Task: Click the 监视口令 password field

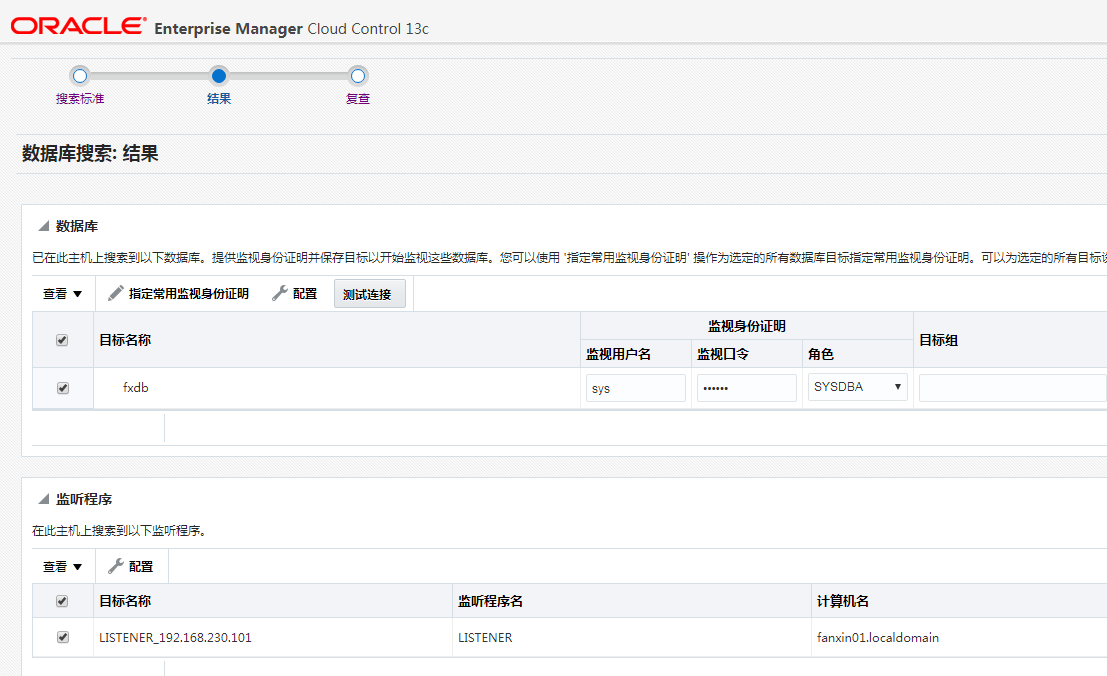Action: click(x=746, y=386)
